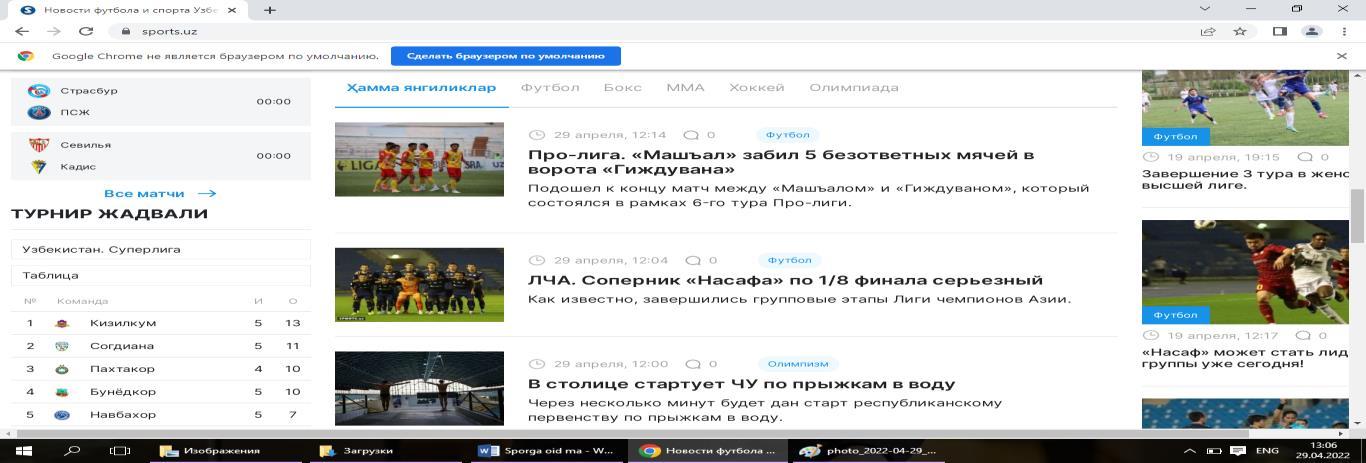This screenshot has height=463, width=1366.
Task: Click Кизилкум team row name
Action: [x=123, y=323]
